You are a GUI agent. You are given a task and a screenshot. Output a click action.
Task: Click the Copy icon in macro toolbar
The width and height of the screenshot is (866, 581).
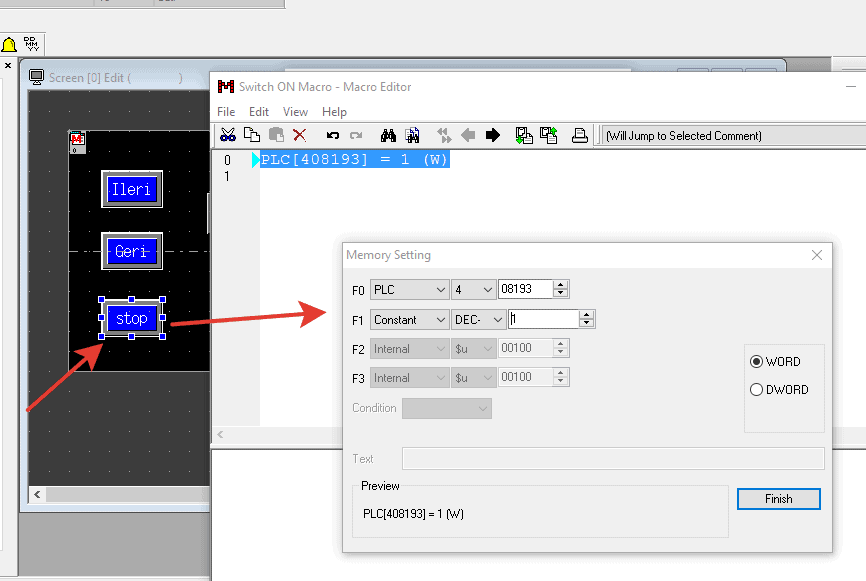coord(252,135)
